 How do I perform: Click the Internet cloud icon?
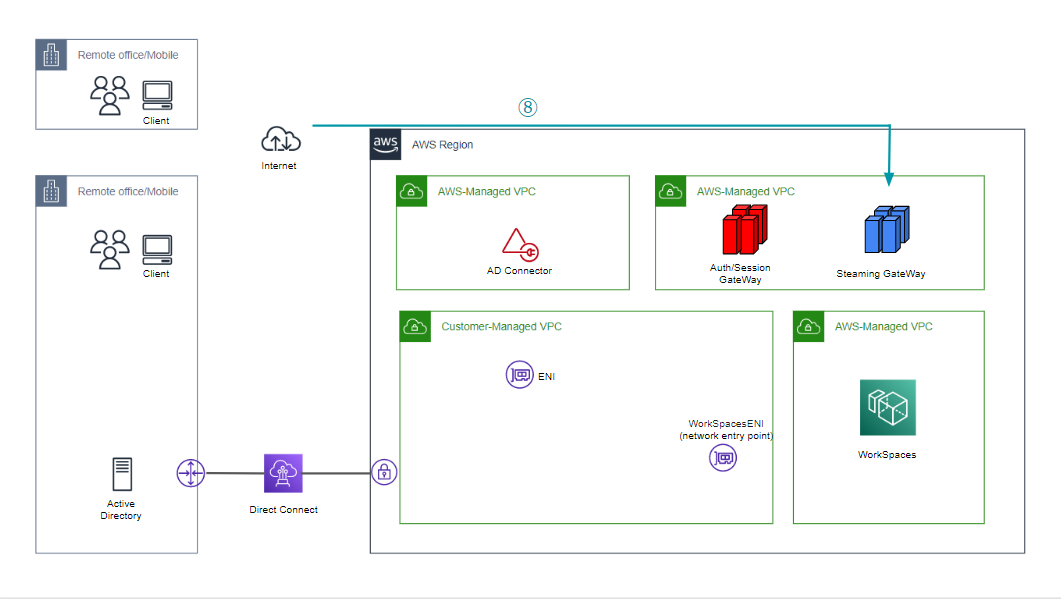pos(281,139)
